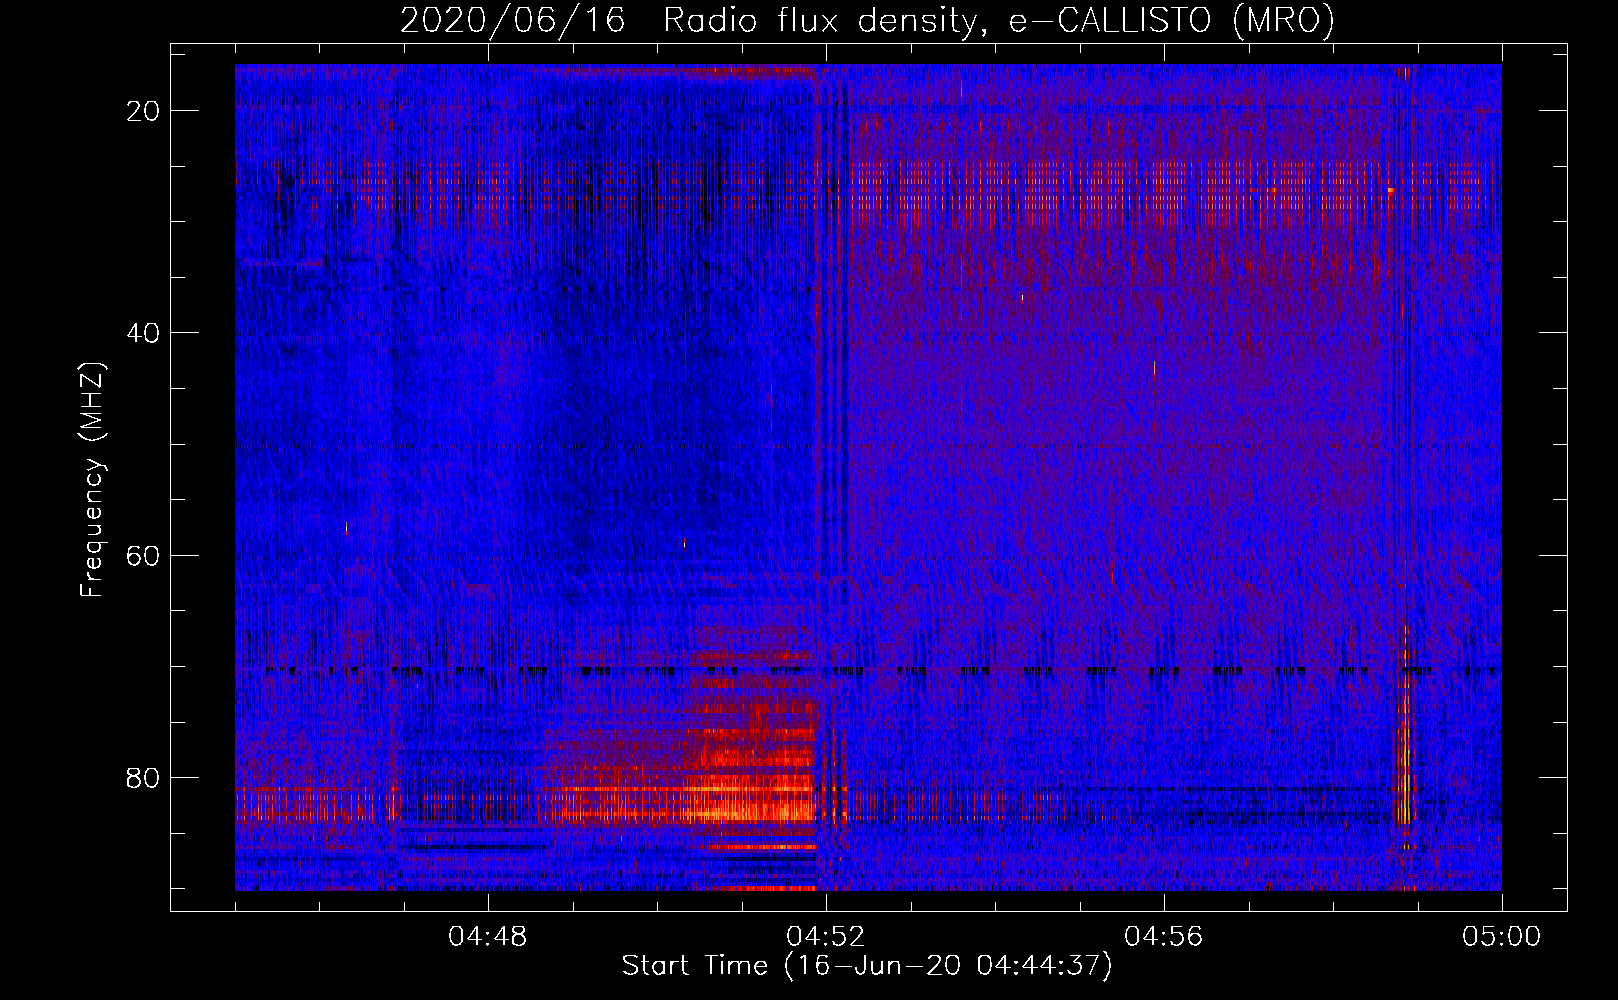The image size is (1618, 1000).
Task: Click the 40 frequency tick label
Action: click(x=143, y=333)
